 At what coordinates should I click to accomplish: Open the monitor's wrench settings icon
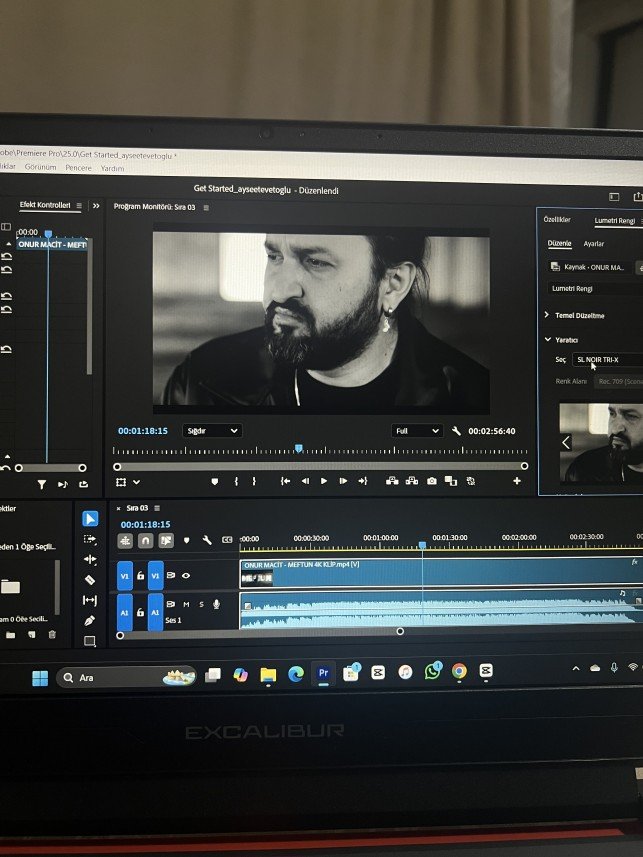[456, 431]
